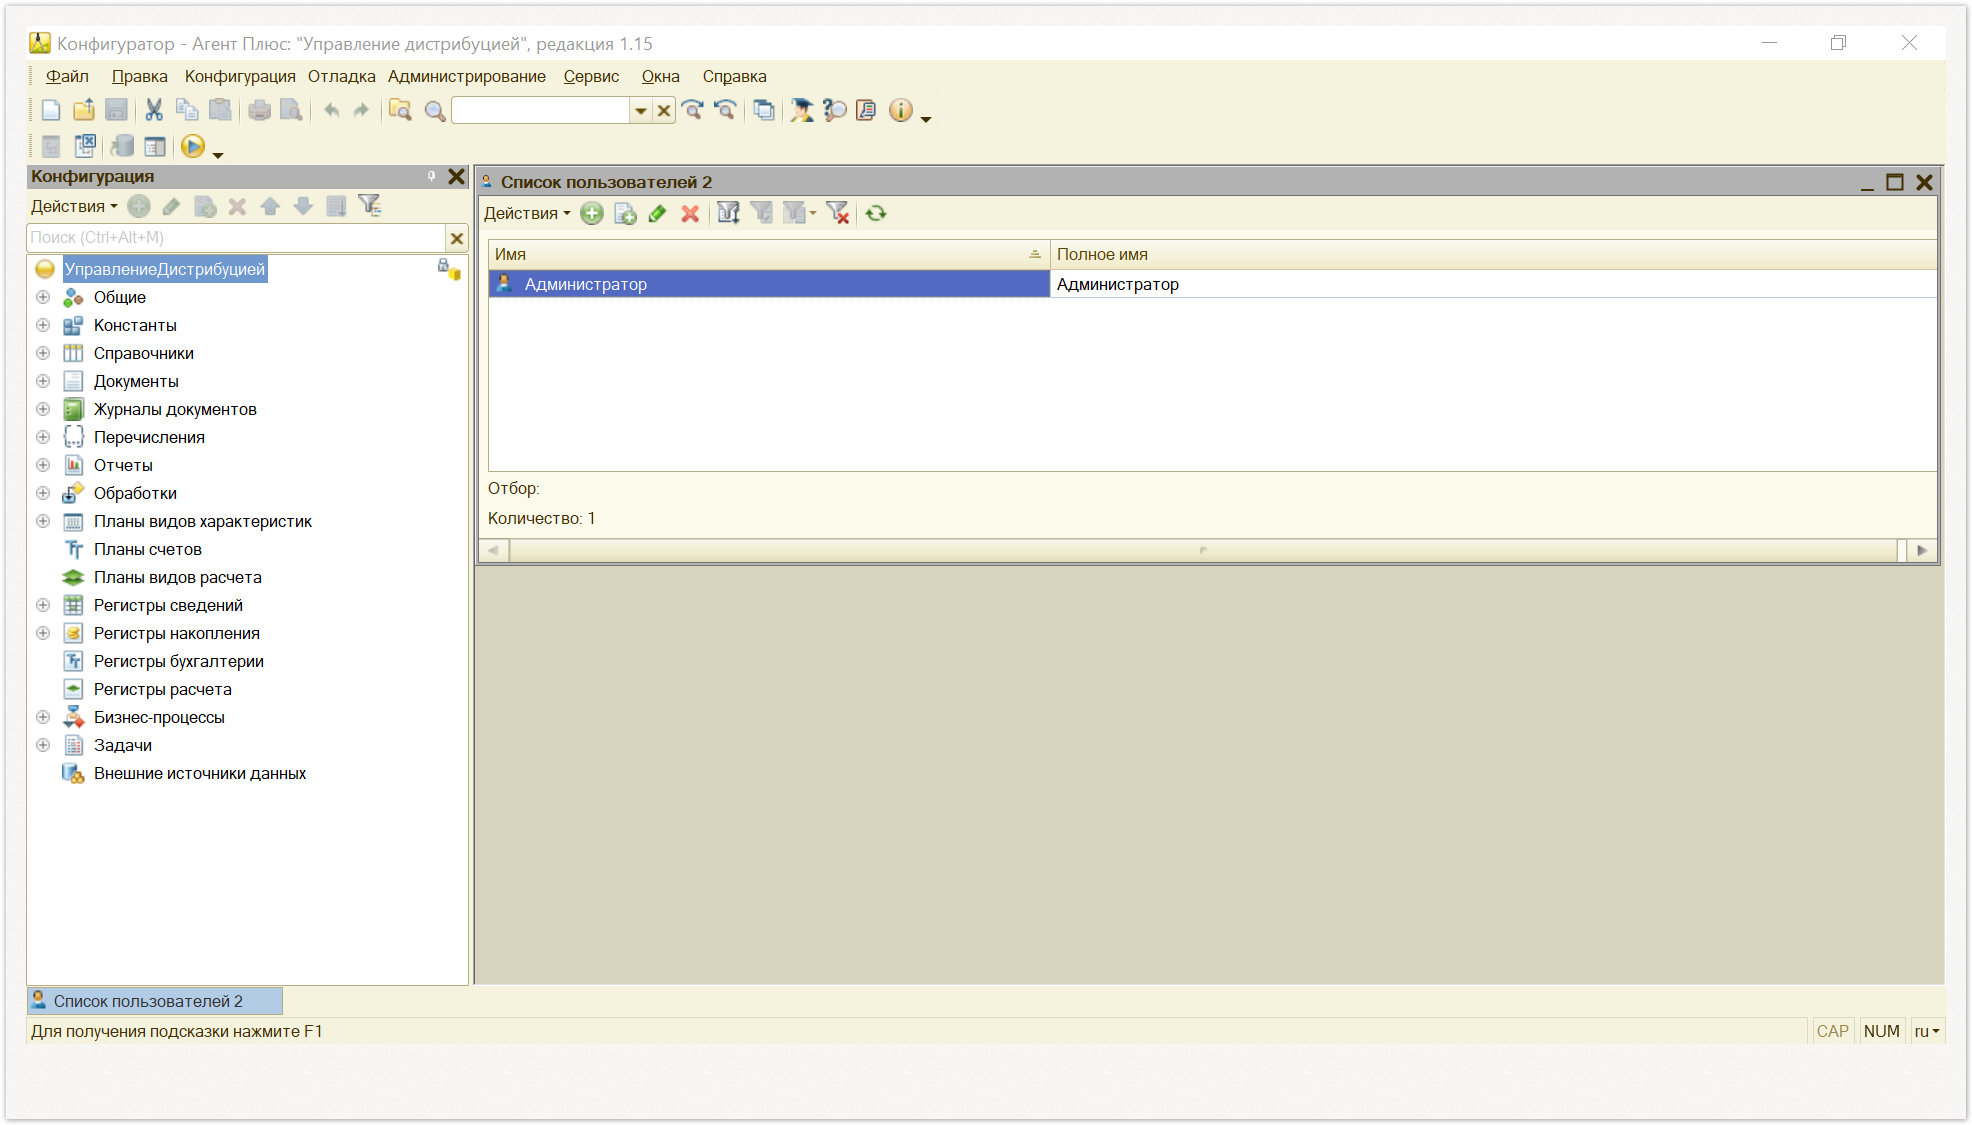1972x1125 pixels.
Task: Switch to Список пользователей 2 window tab
Action: point(155,1001)
